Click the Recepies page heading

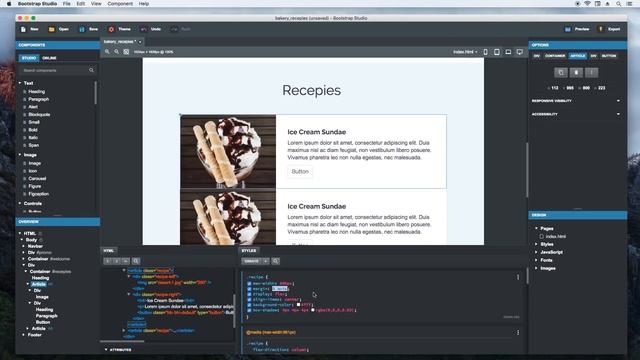(x=311, y=90)
